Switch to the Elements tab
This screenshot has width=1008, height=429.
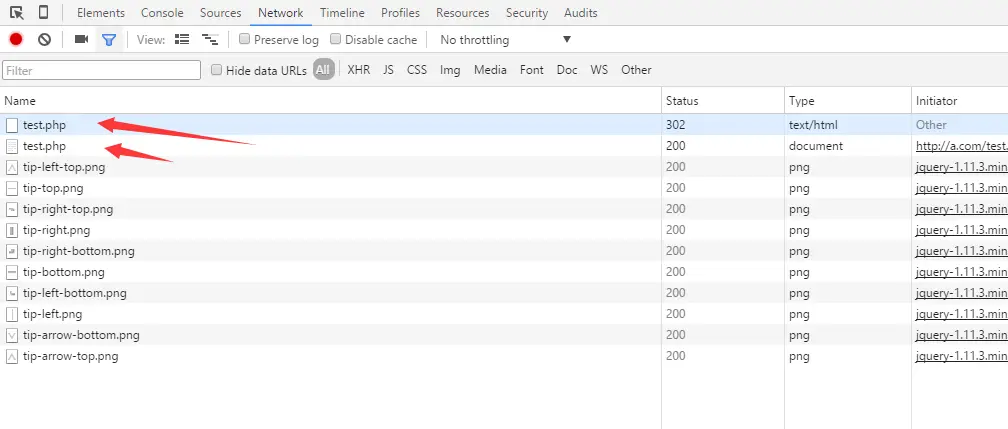pyautogui.click(x=101, y=13)
